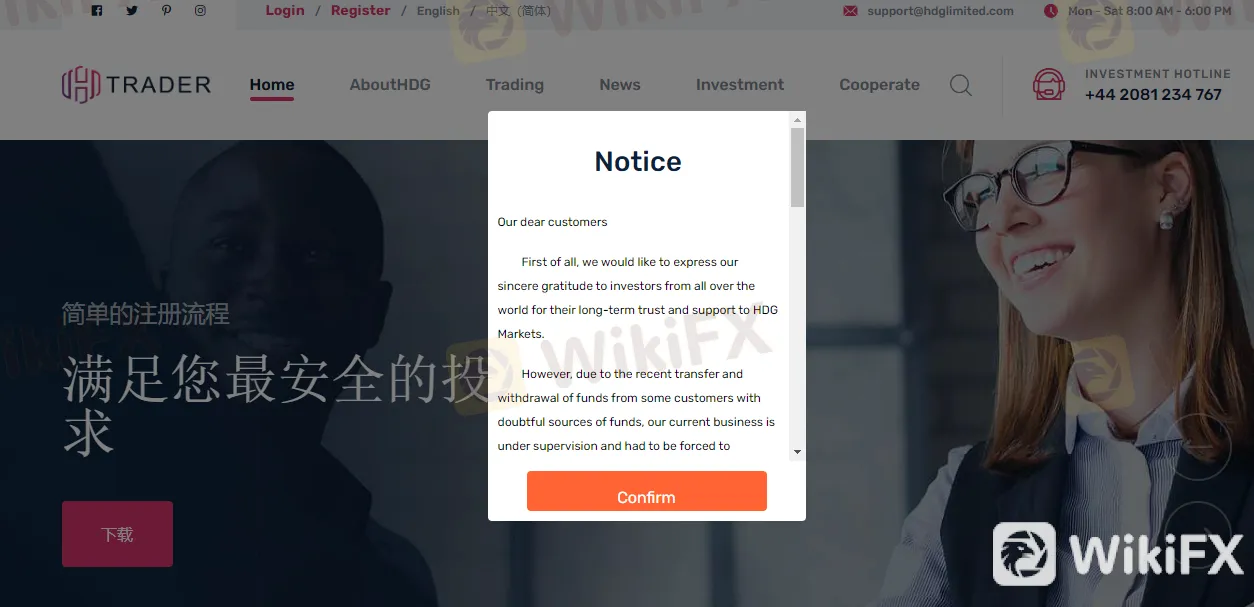Open the Facebook social icon
Screen dimensions: 1254x607
click(x=97, y=11)
